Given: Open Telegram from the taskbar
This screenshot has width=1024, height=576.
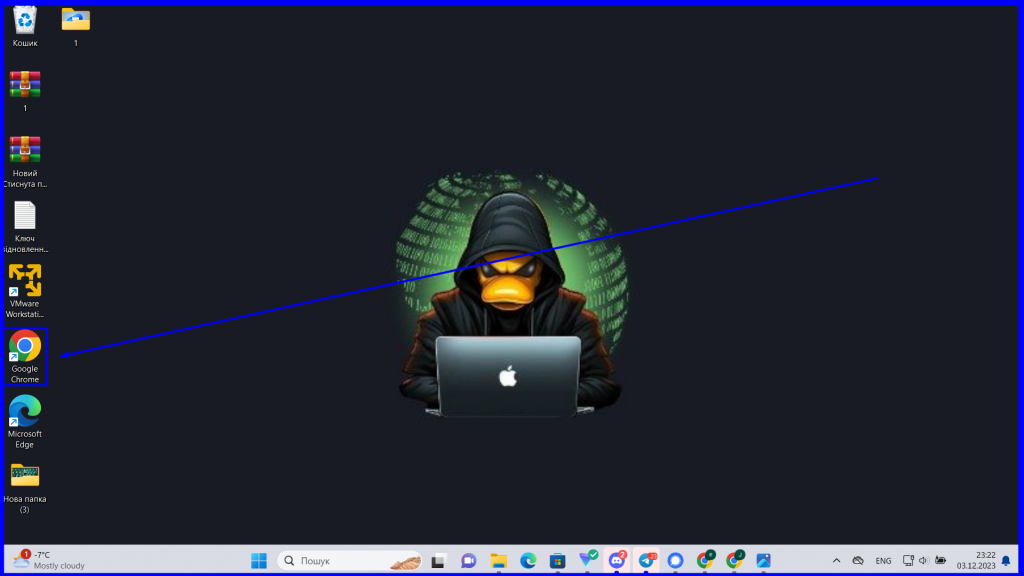Looking at the screenshot, I should pyautogui.click(x=647, y=560).
